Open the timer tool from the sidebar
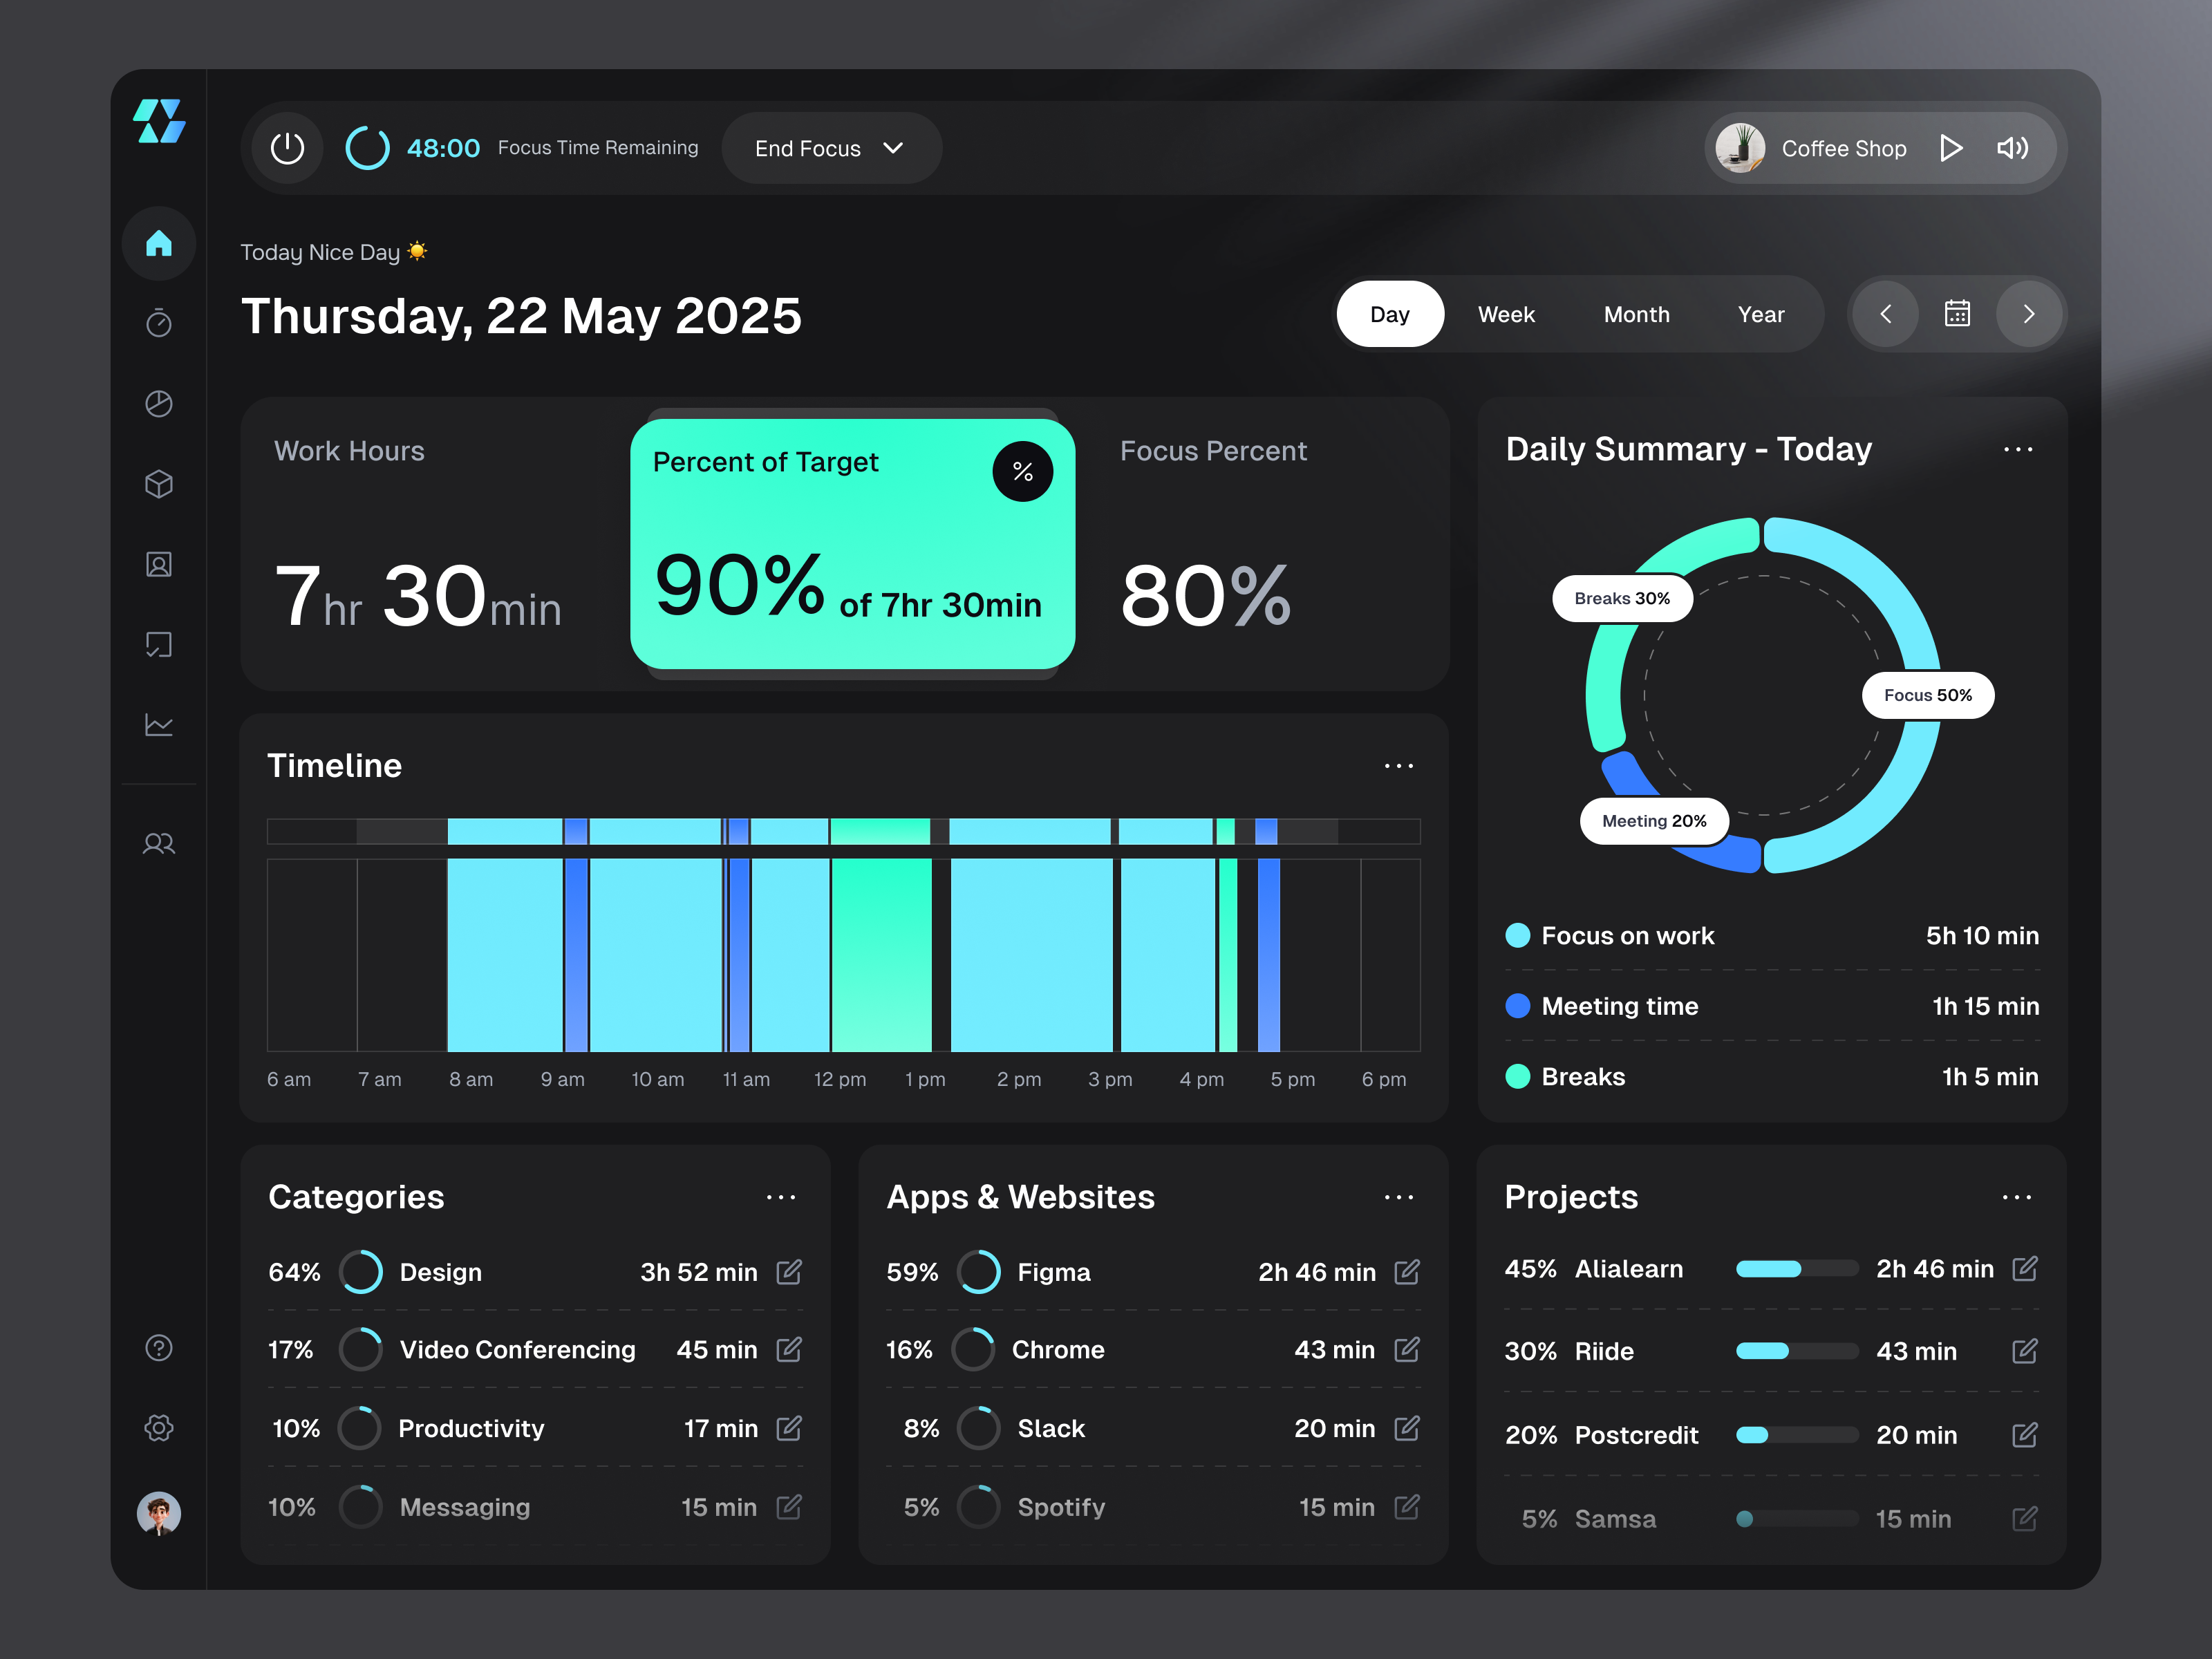The width and height of the screenshot is (2212, 1659). (x=159, y=323)
